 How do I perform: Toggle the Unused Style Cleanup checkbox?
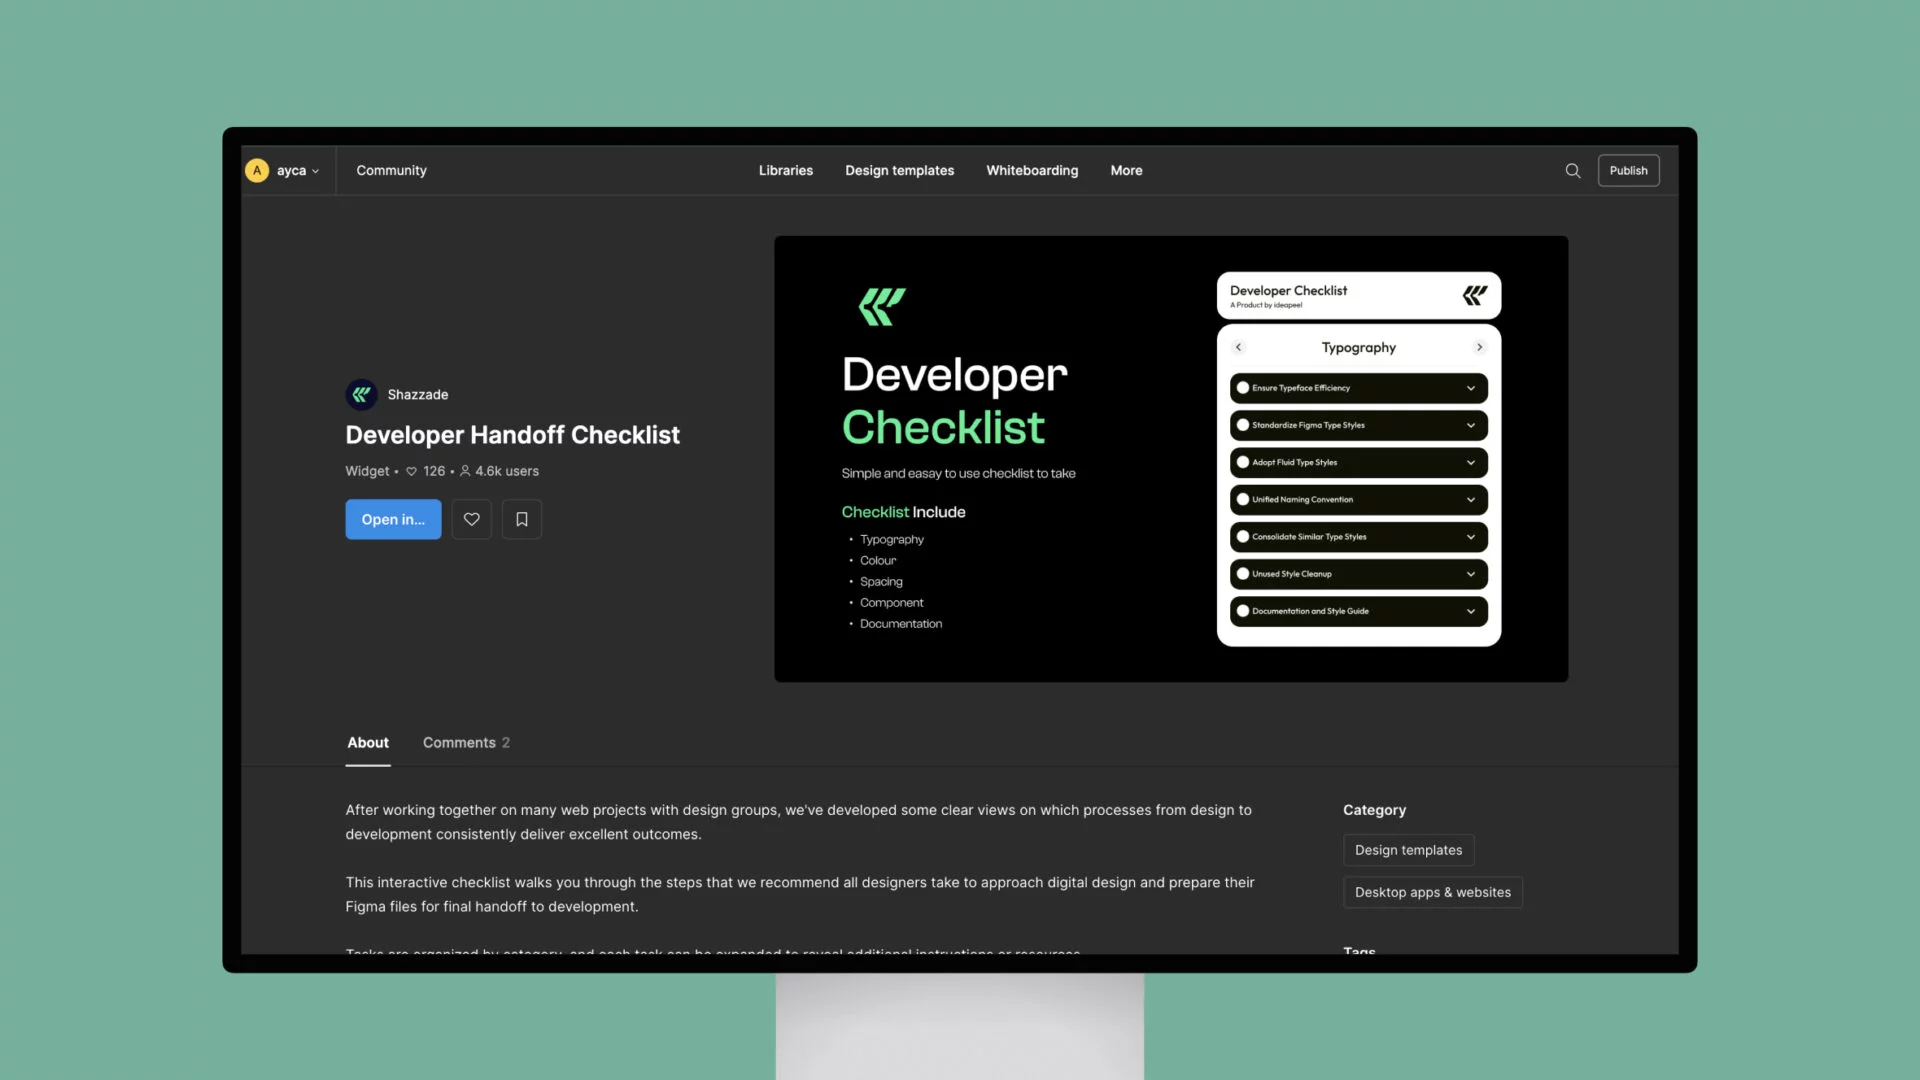point(1244,574)
